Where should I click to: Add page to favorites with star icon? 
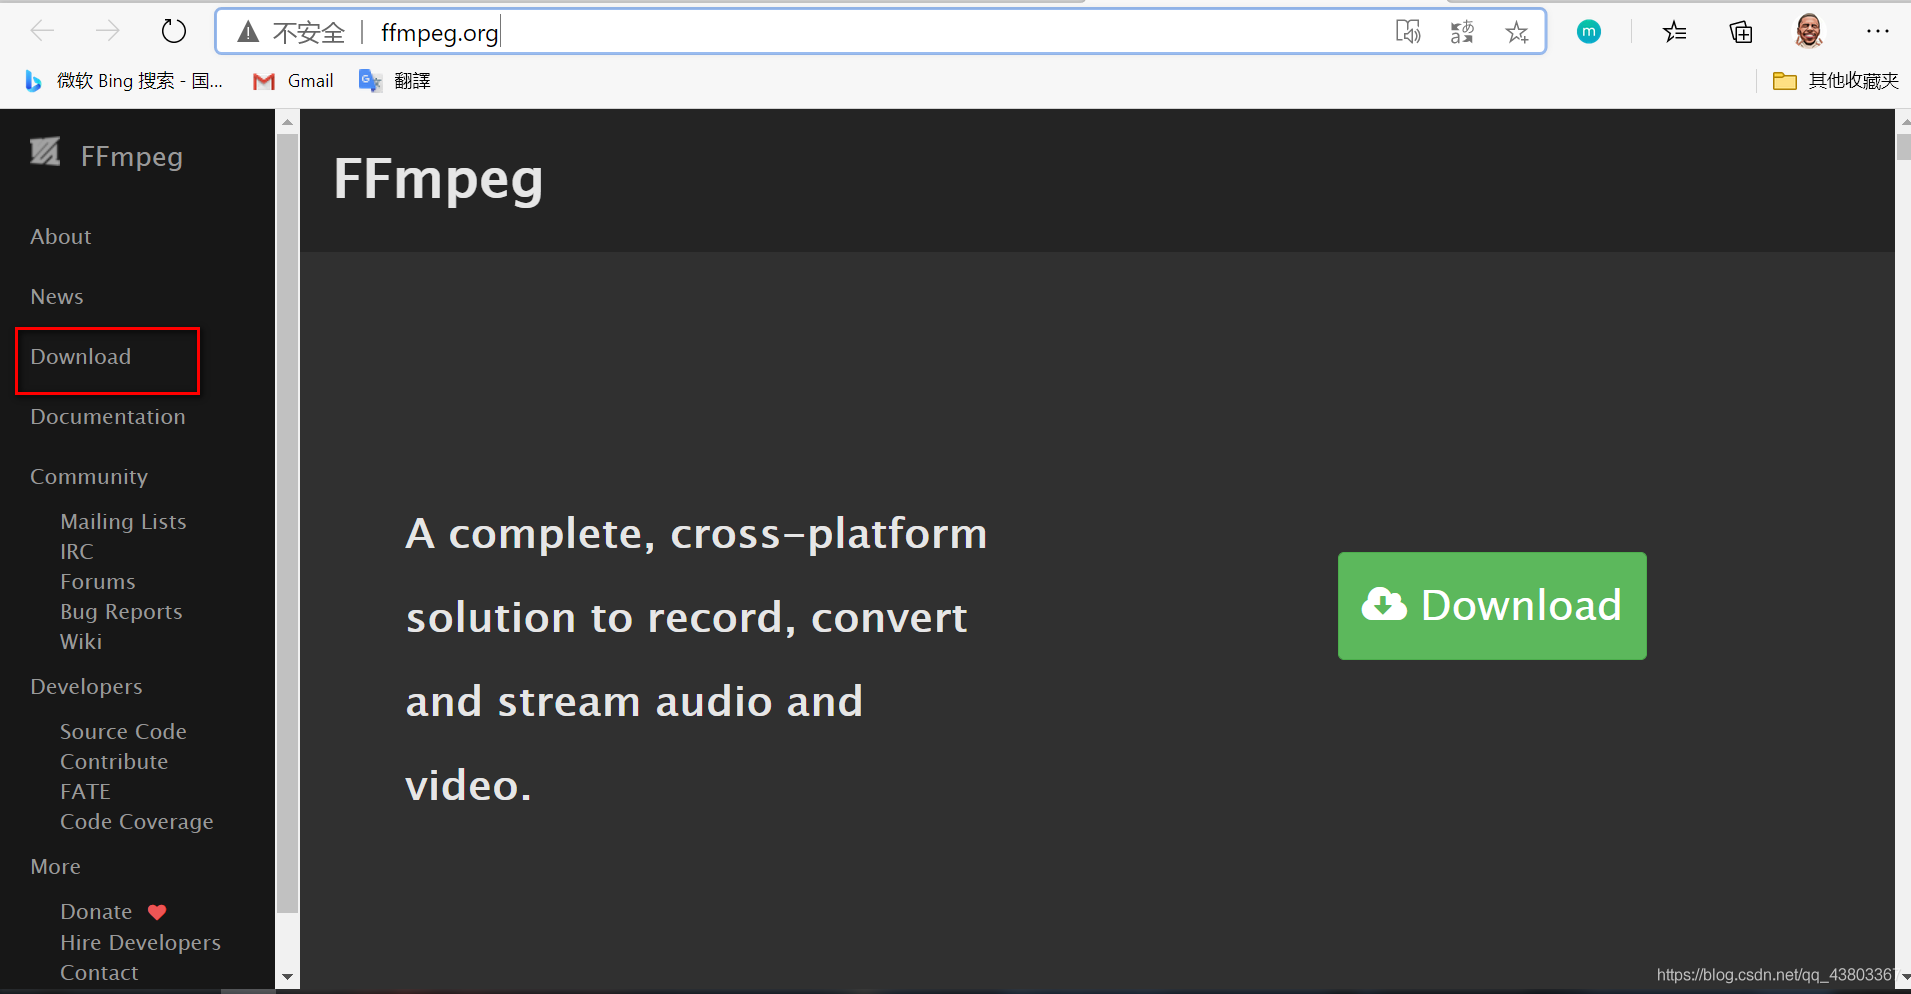point(1517,32)
